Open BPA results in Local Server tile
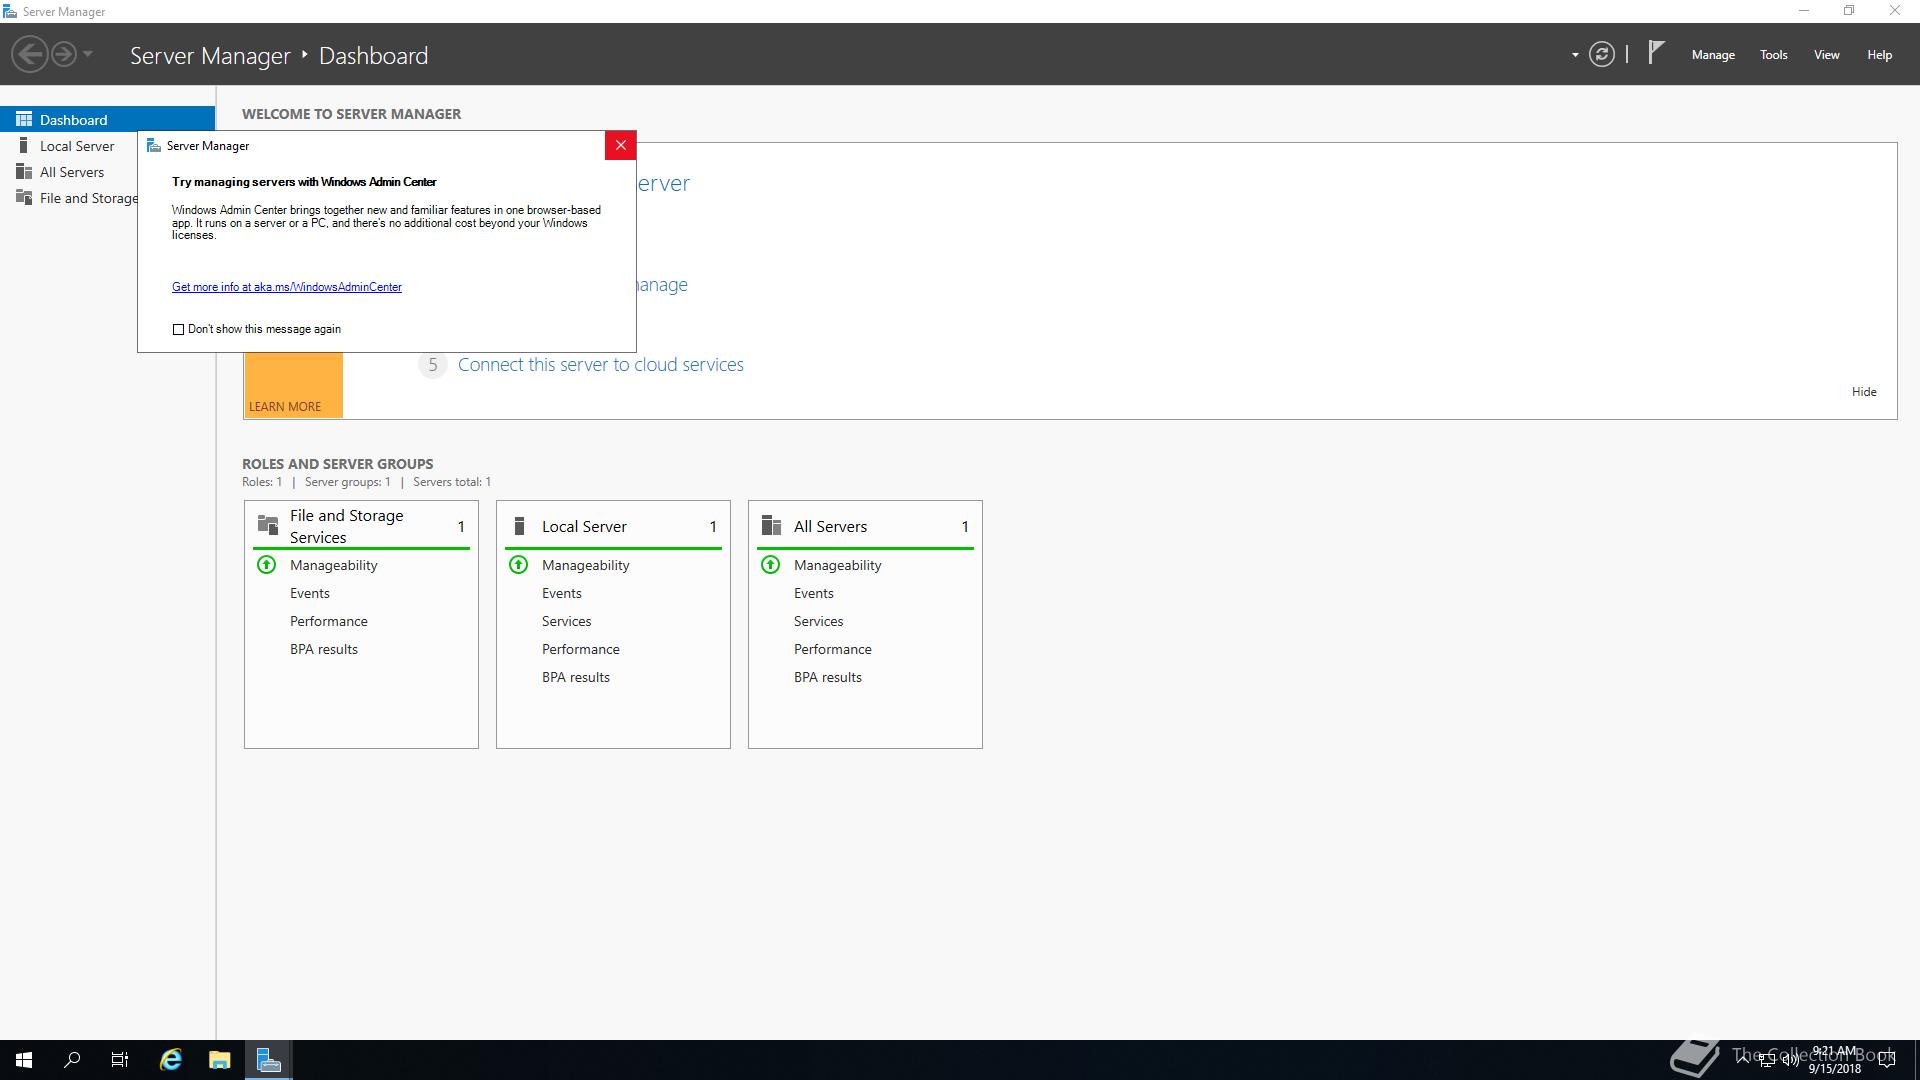The width and height of the screenshot is (1920, 1080). [576, 677]
